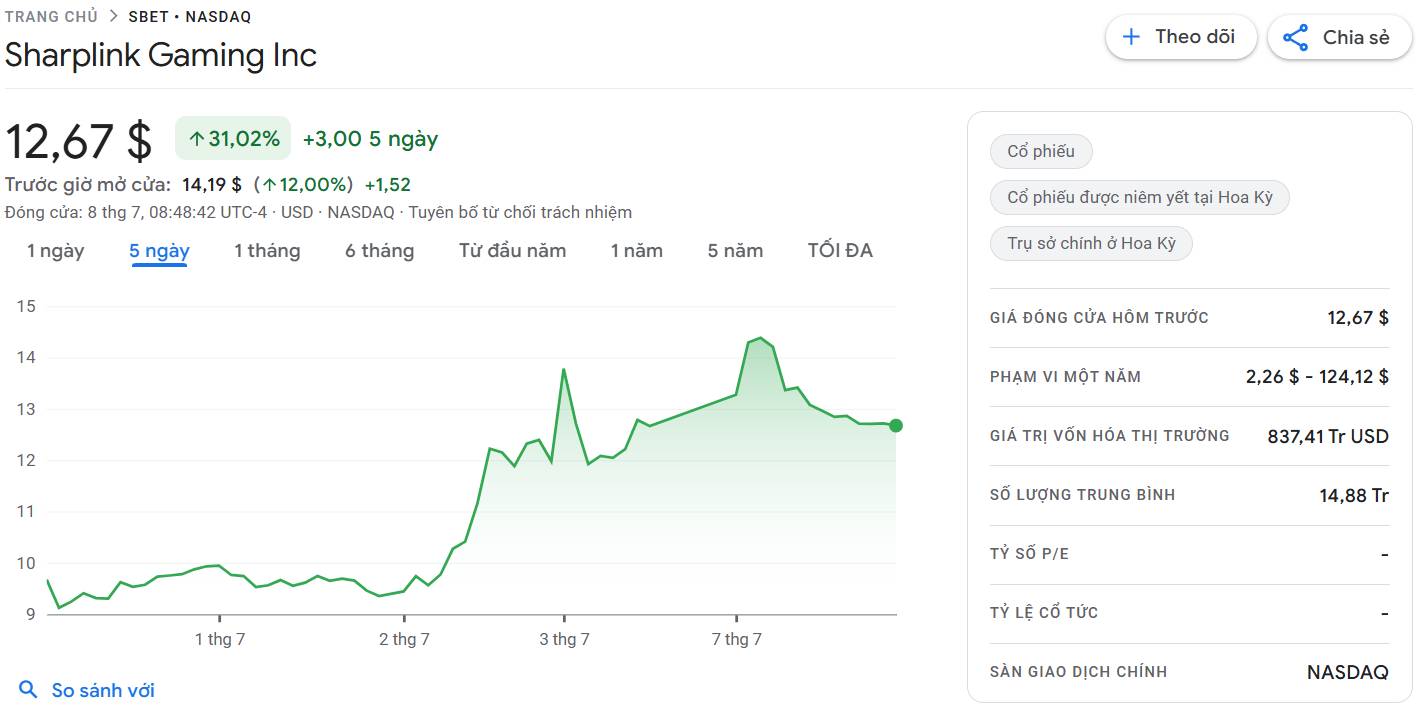The image size is (1416, 708).
Task: Switch chart to 1 năm range
Action: (x=637, y=251)
